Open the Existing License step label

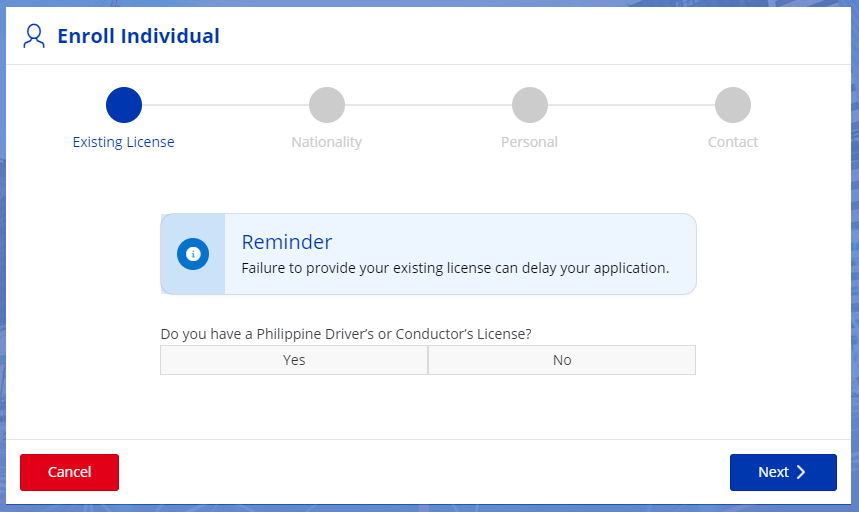pos(124,142)
